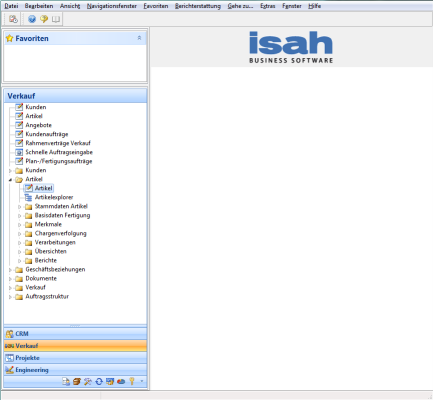Click the clipboard with clock toolbar icon
Screen dimensions: 433x400
coord(13,19)
